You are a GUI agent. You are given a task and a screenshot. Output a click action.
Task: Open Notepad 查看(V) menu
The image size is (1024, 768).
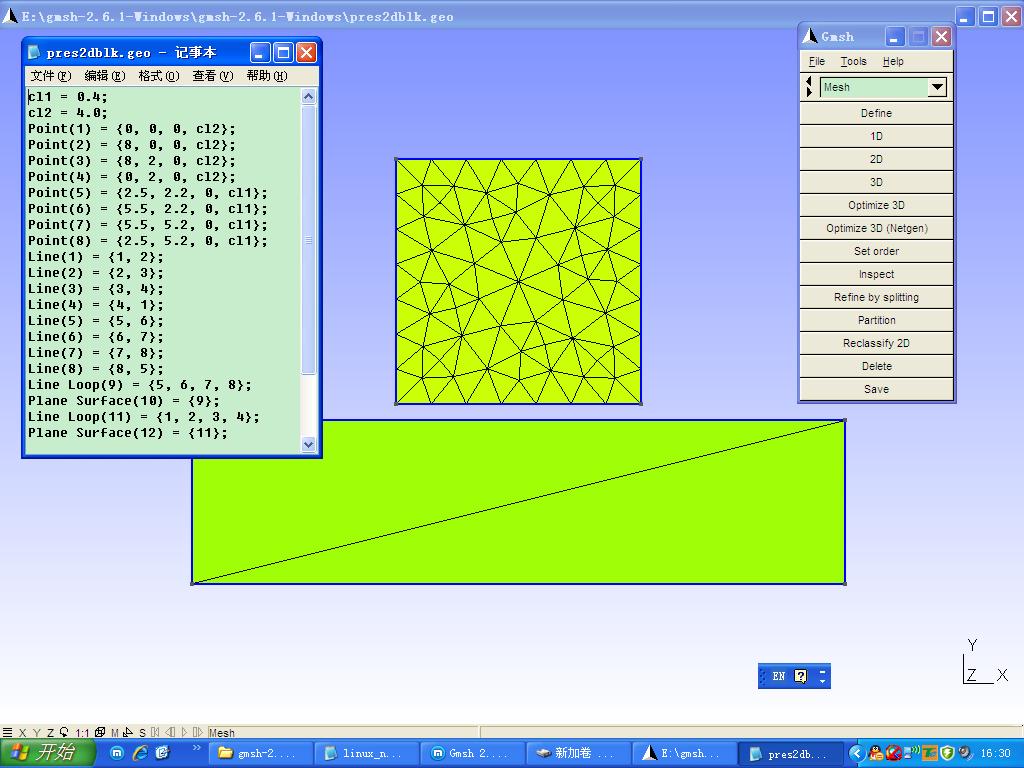(x=213, y=76)
